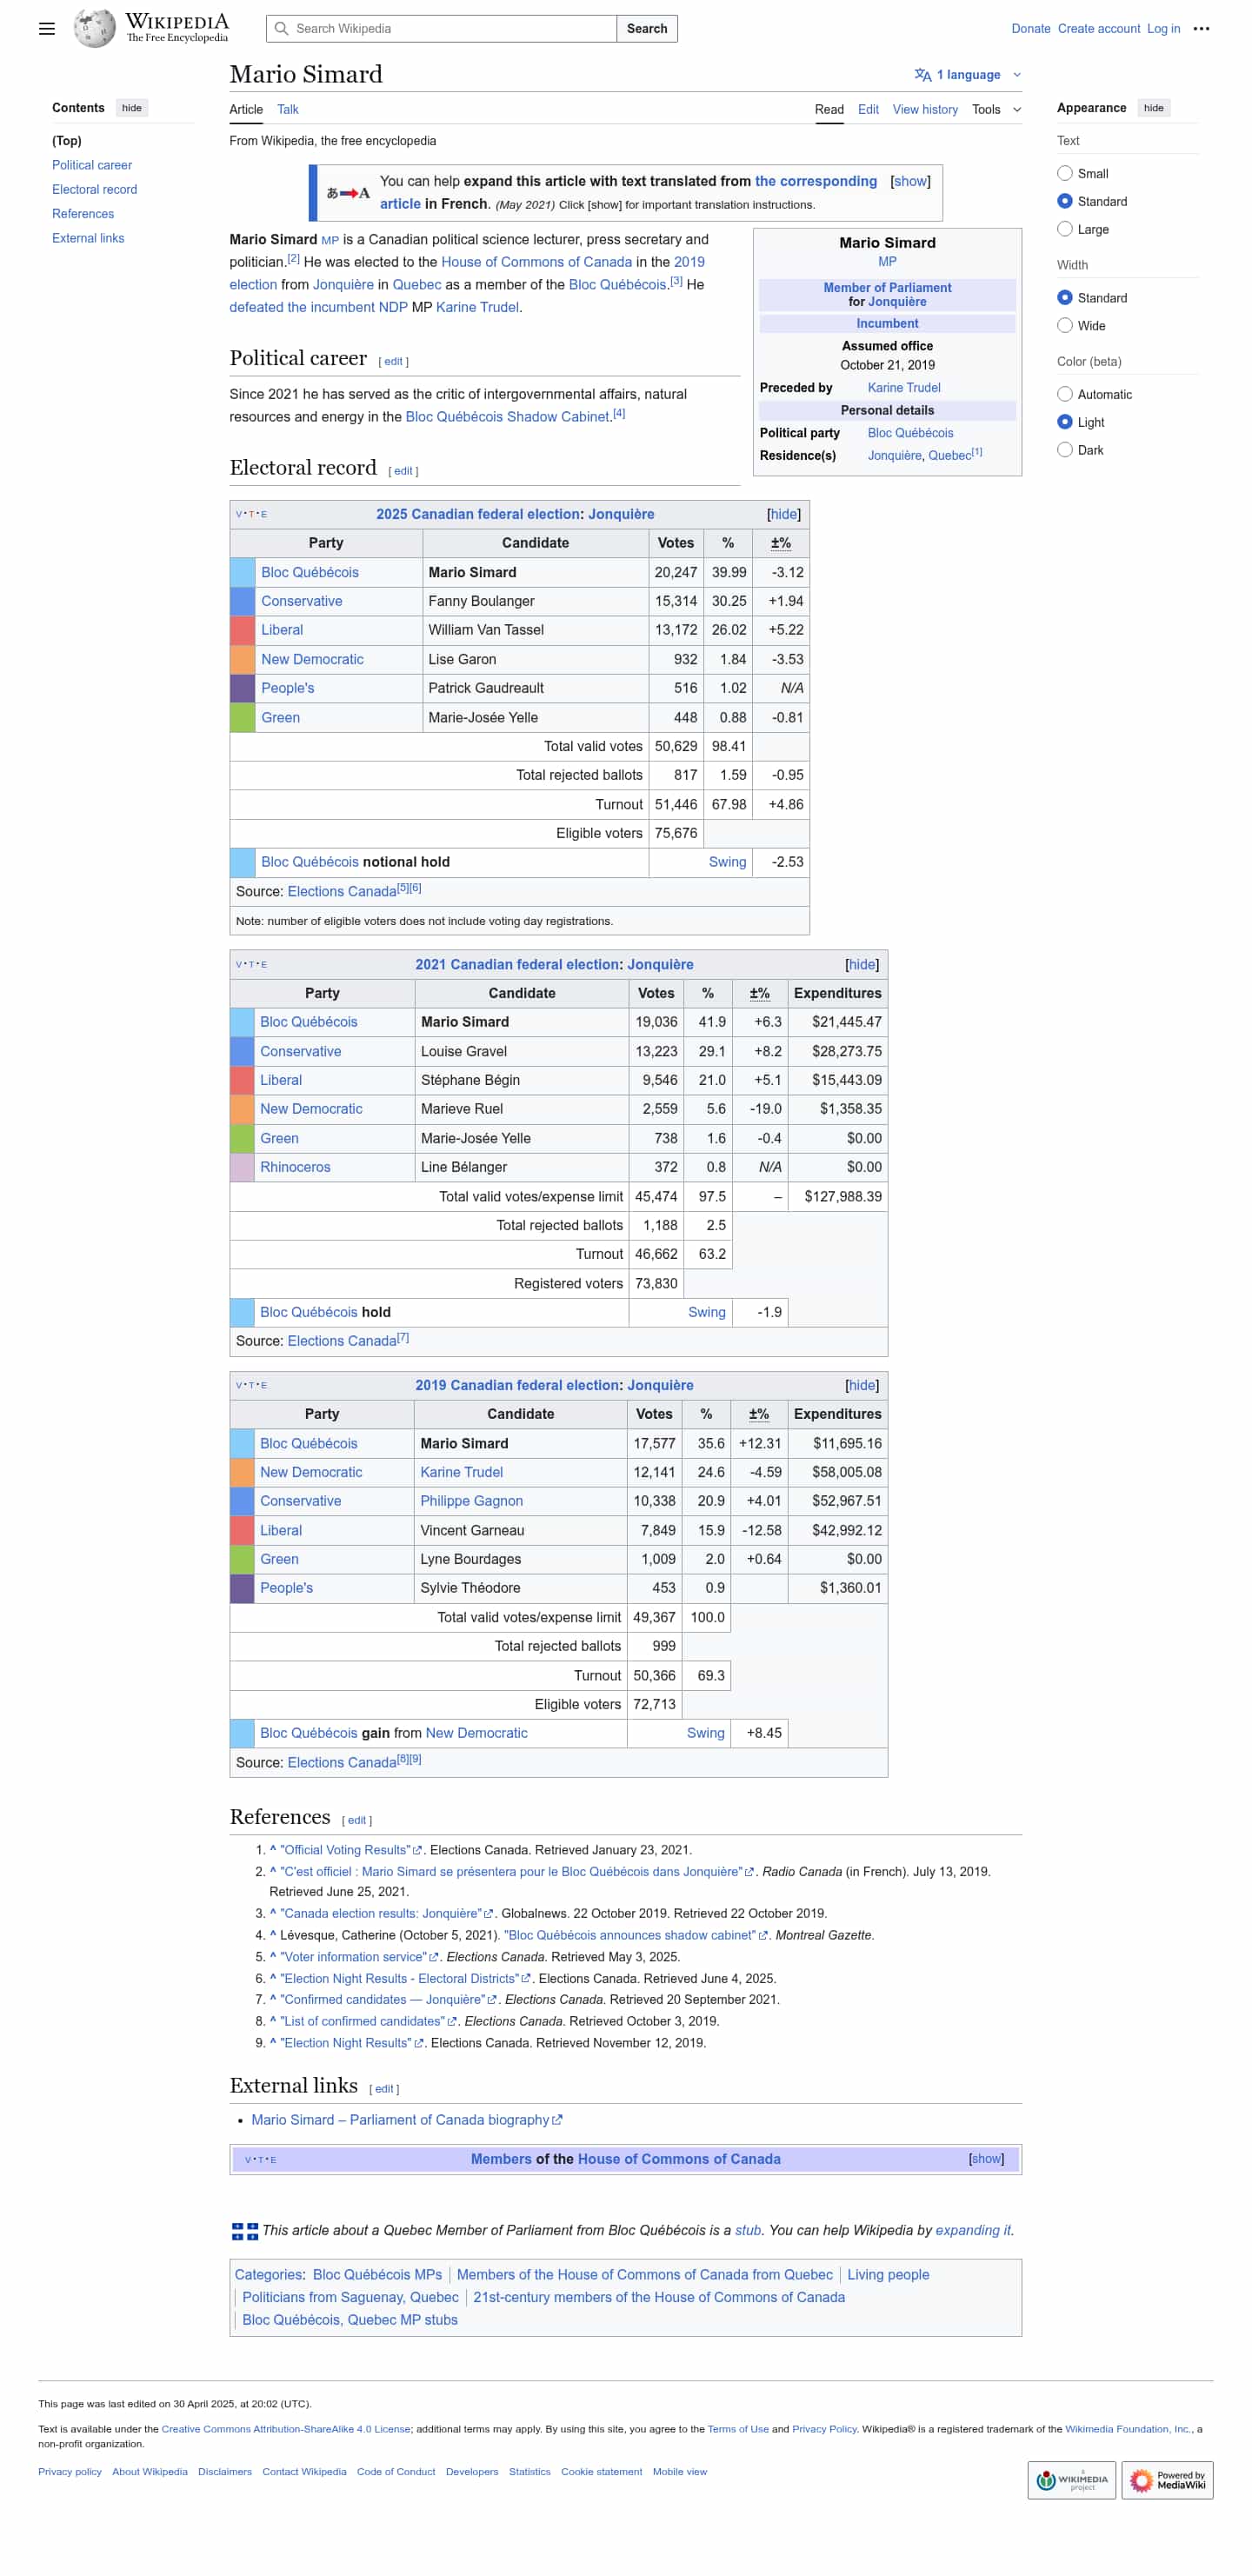1252x2576 pixels.
Task: Sort by ±% column header in 2025 table
Action: [781, 543]
